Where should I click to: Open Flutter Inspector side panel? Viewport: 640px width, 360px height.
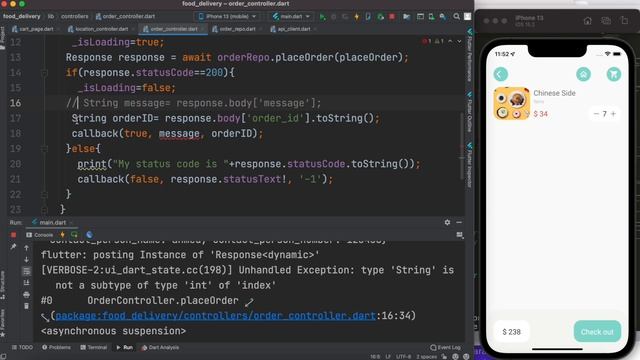(x=470, y=165)
